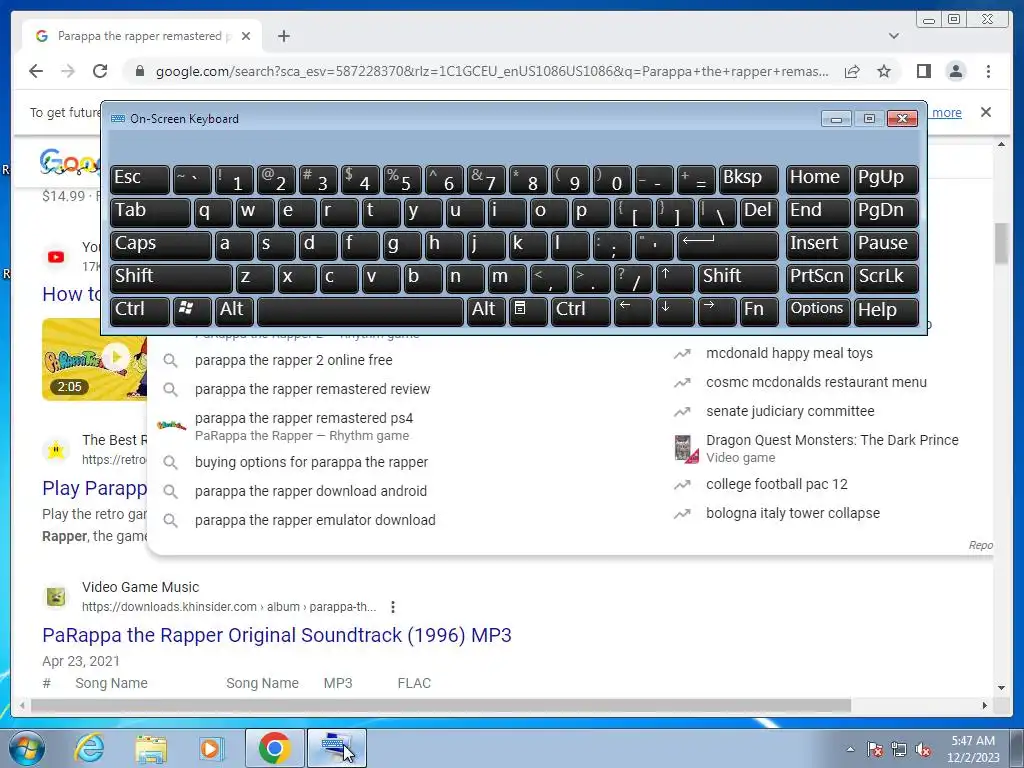The height and width of the screenshot is (768, 1024).
Task: Toggle the right Alt key
Action: (x=486, y=311)
